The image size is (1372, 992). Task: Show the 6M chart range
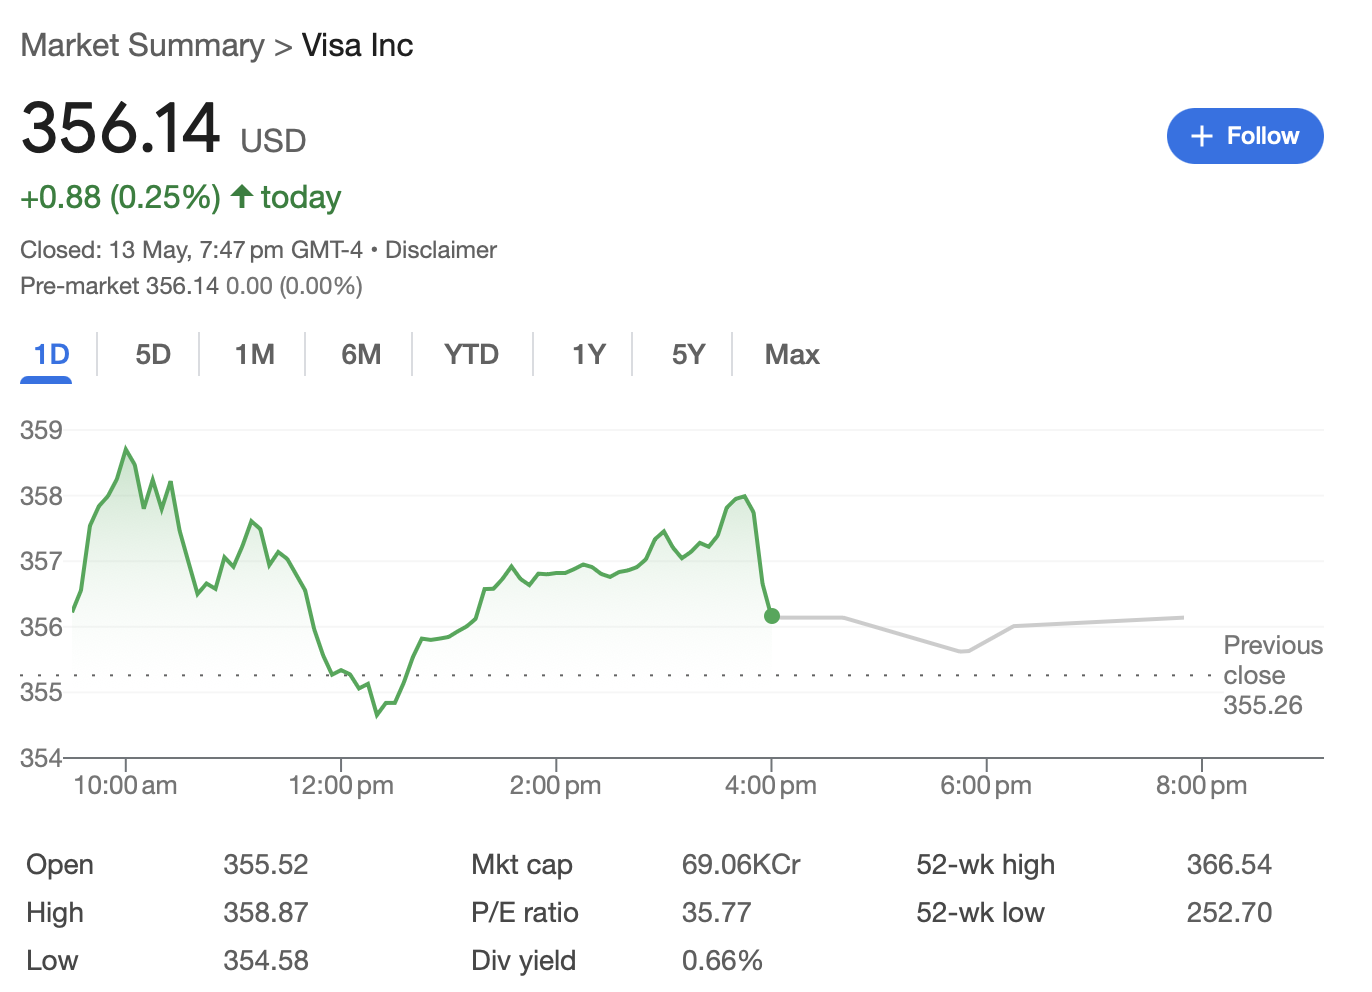tap(360, 355)
